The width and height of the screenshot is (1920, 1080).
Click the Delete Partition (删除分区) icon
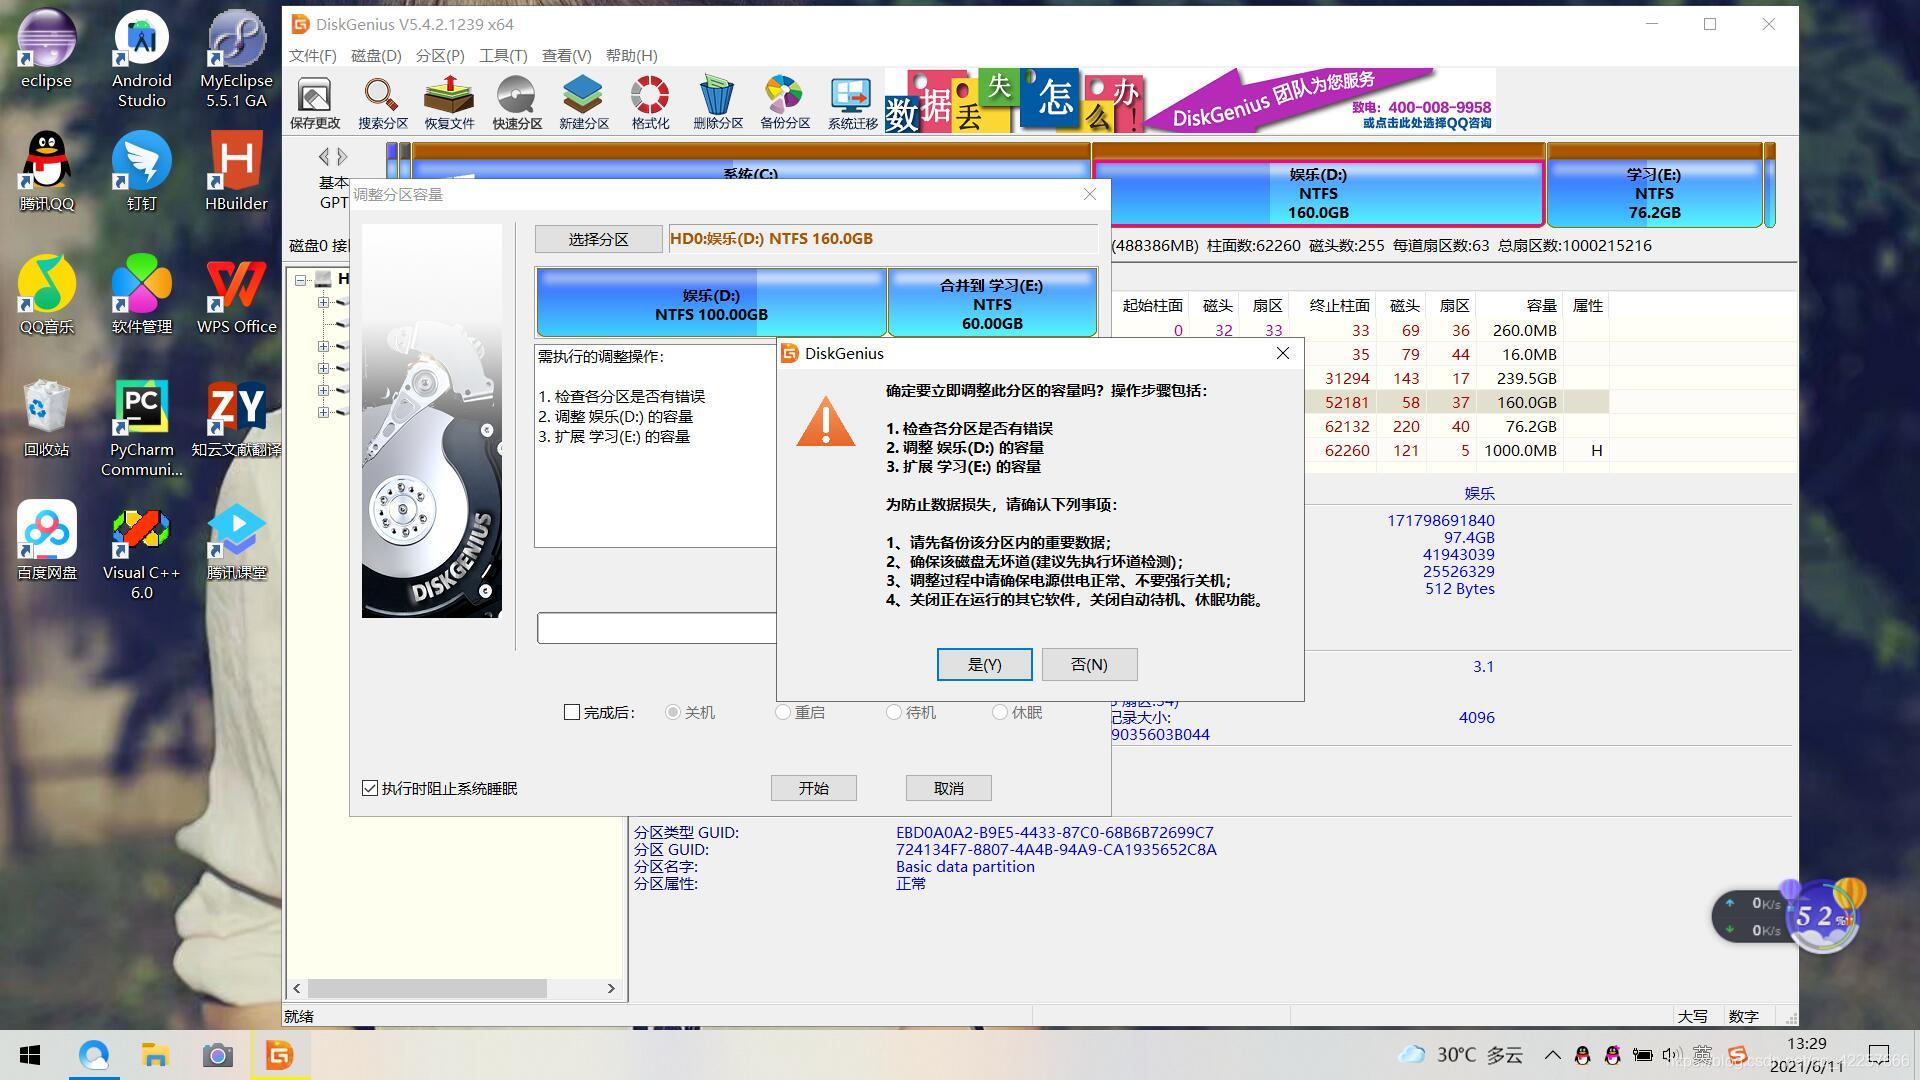pyautogui.click(x=717, y=103)
